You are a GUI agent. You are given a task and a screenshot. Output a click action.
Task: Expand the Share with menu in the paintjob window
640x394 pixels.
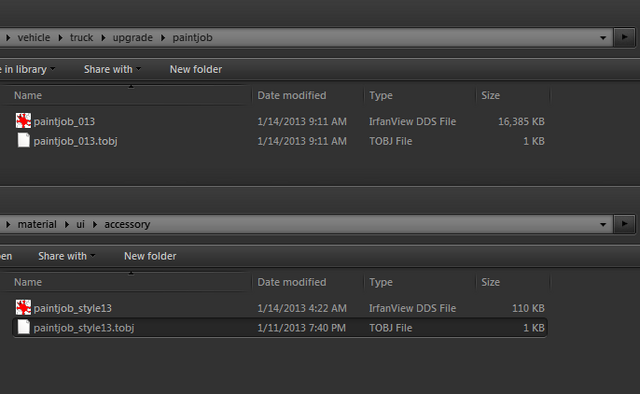[x=112, y=69]
